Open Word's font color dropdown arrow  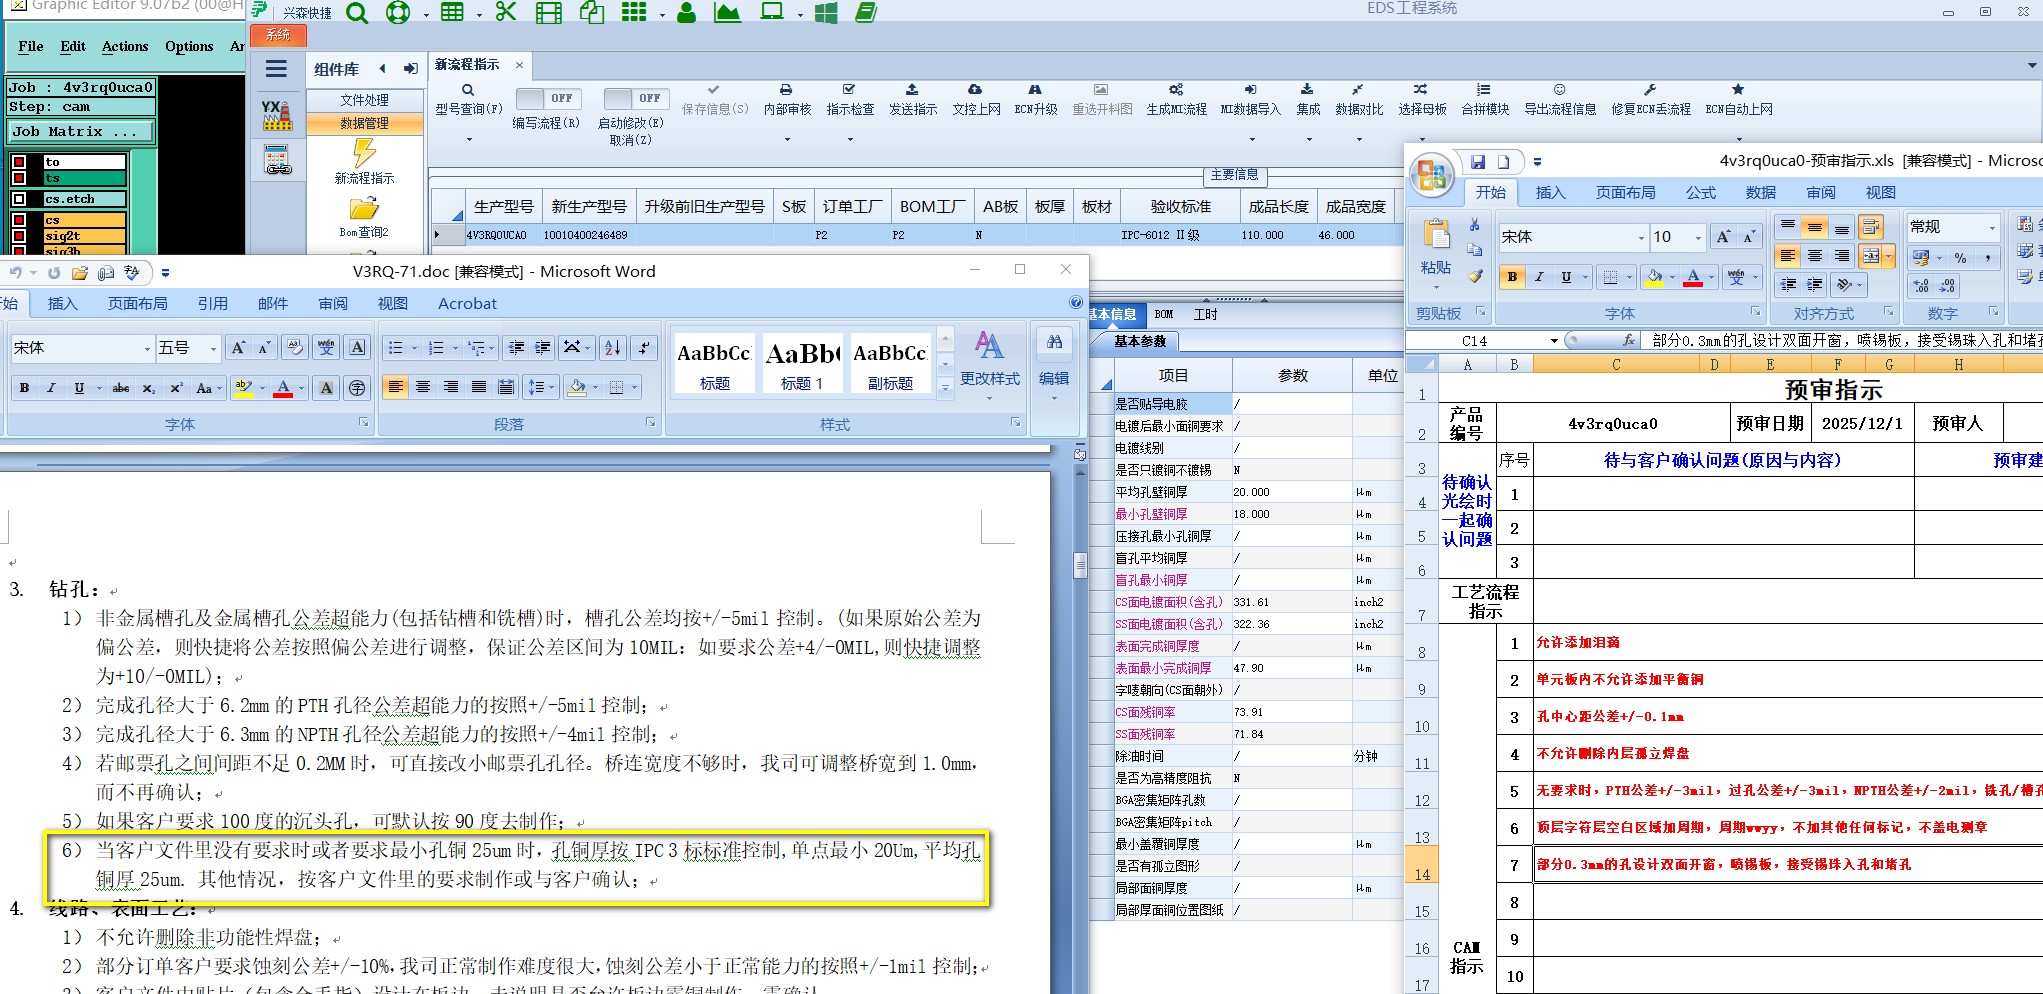coord(303,388)
